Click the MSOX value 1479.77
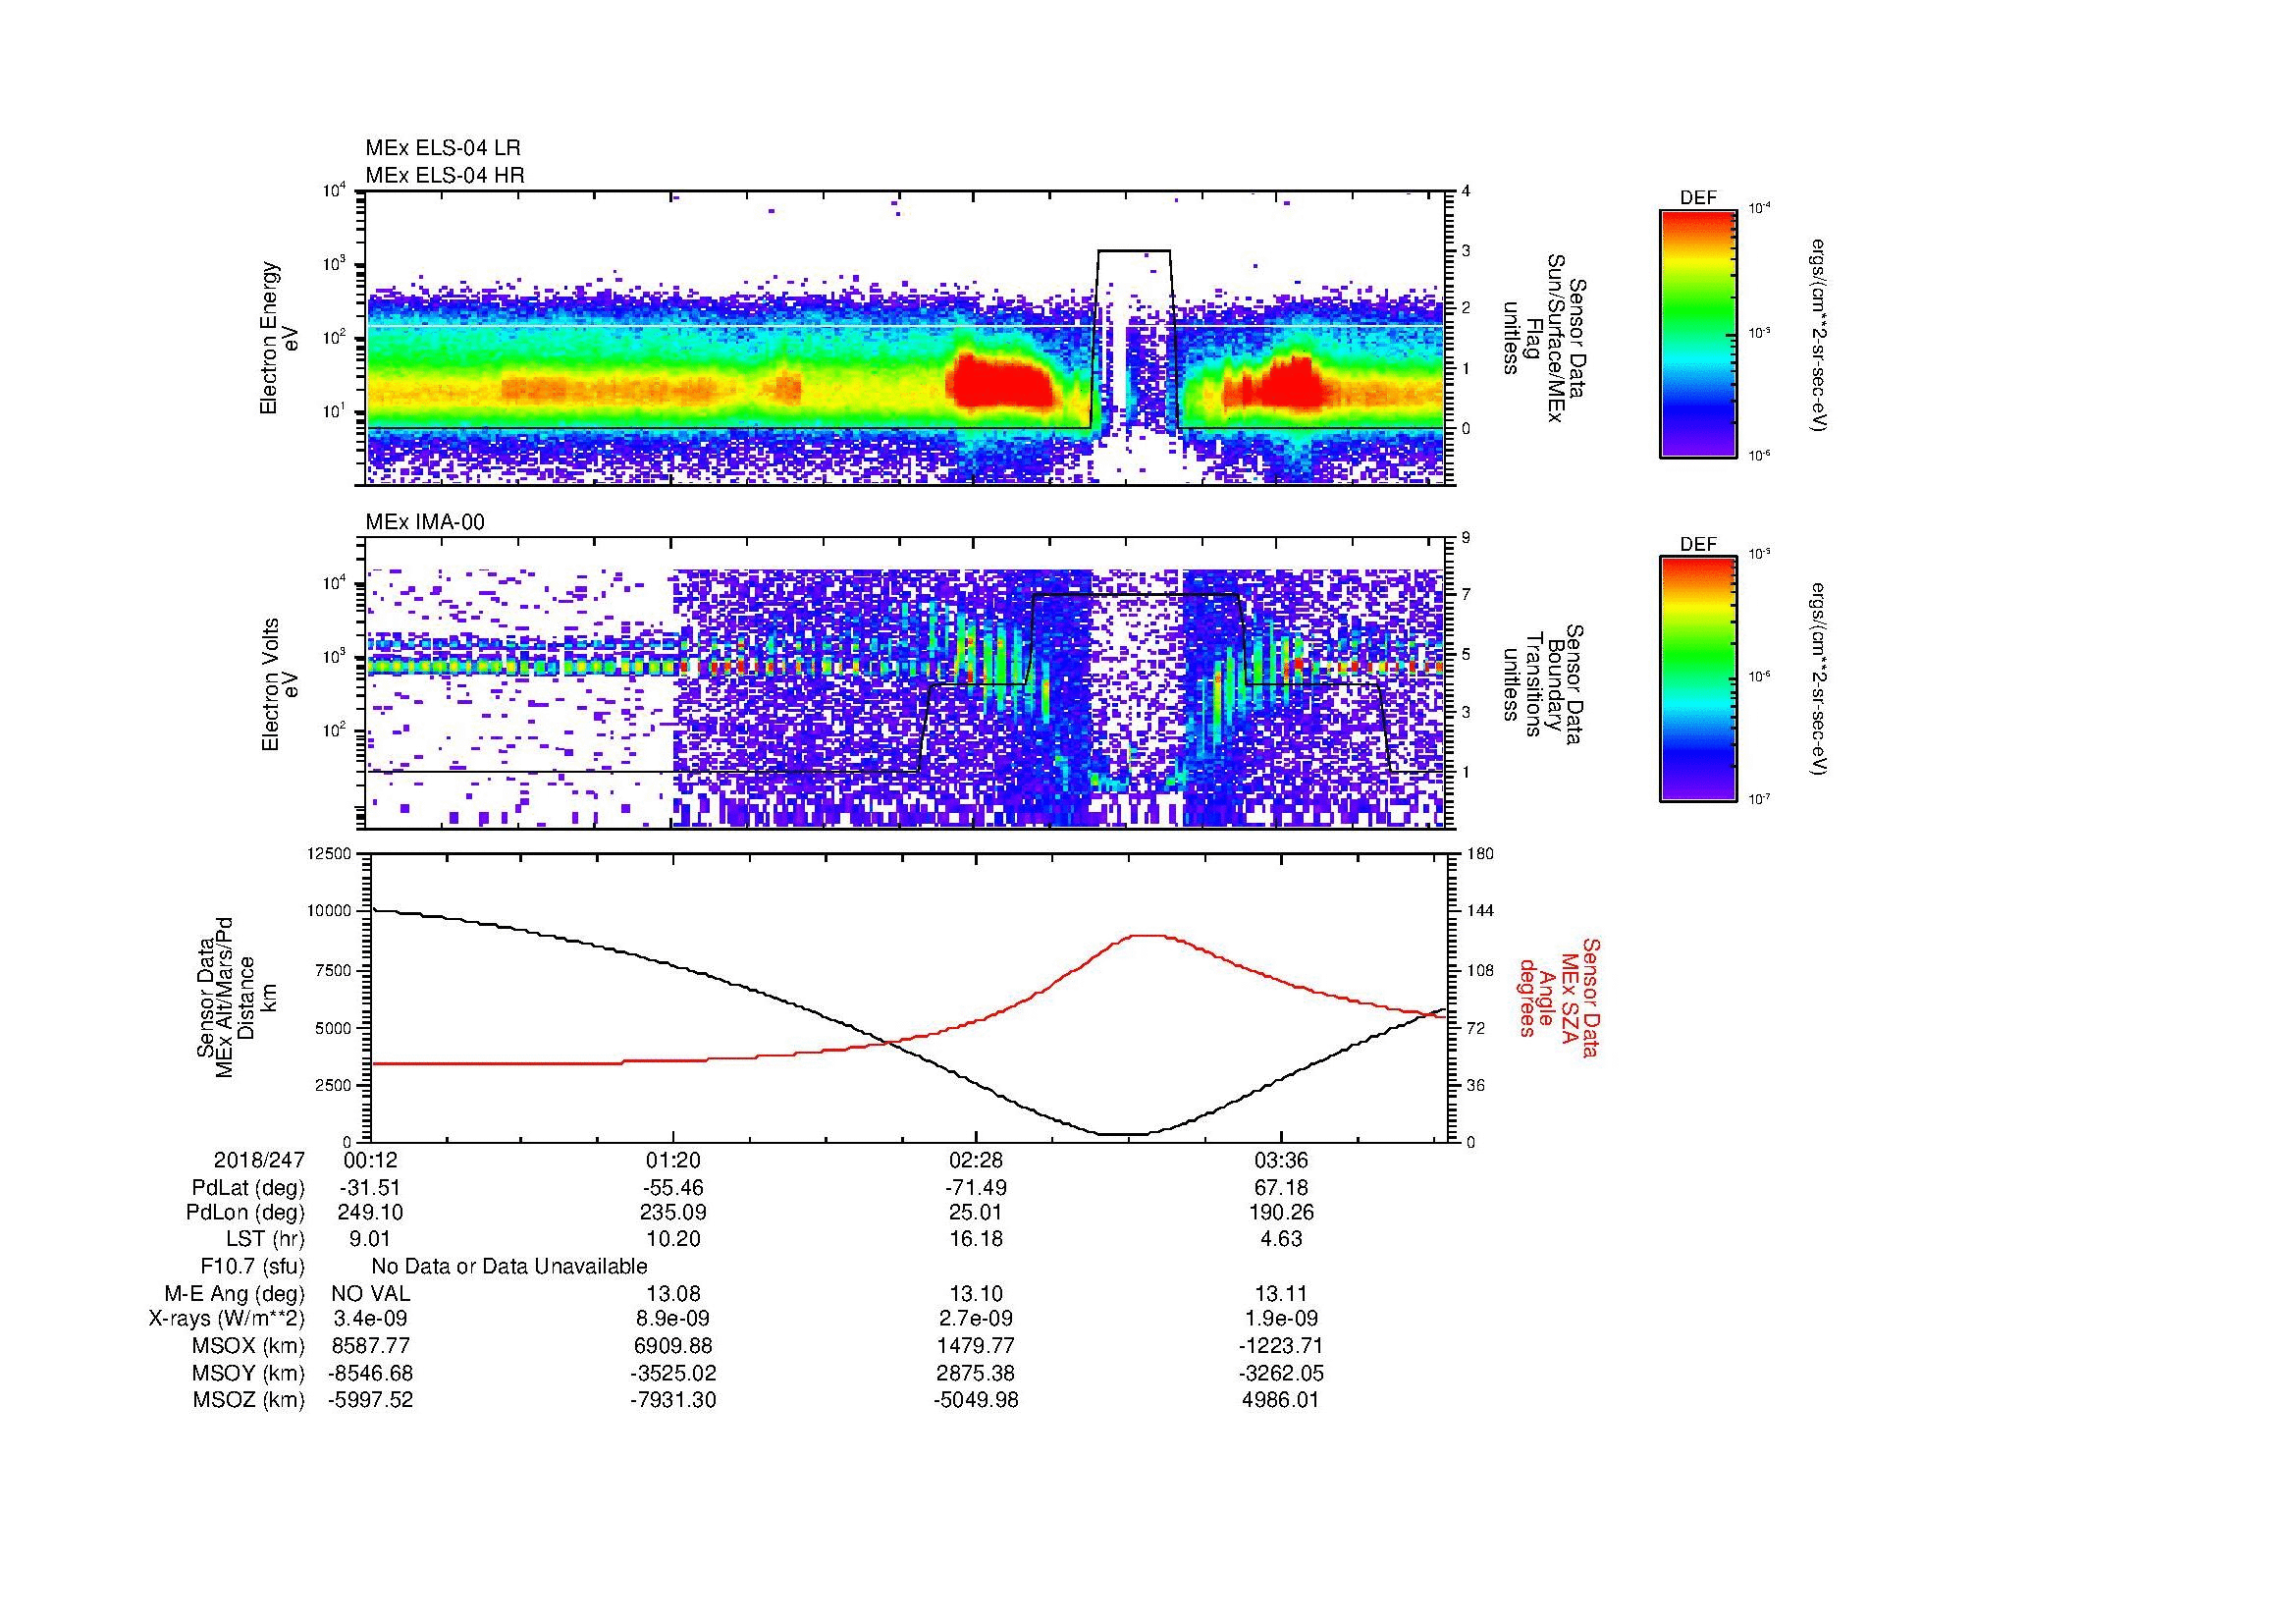Screen dimensions: 2296x1623 click(x=975, y=1346)
